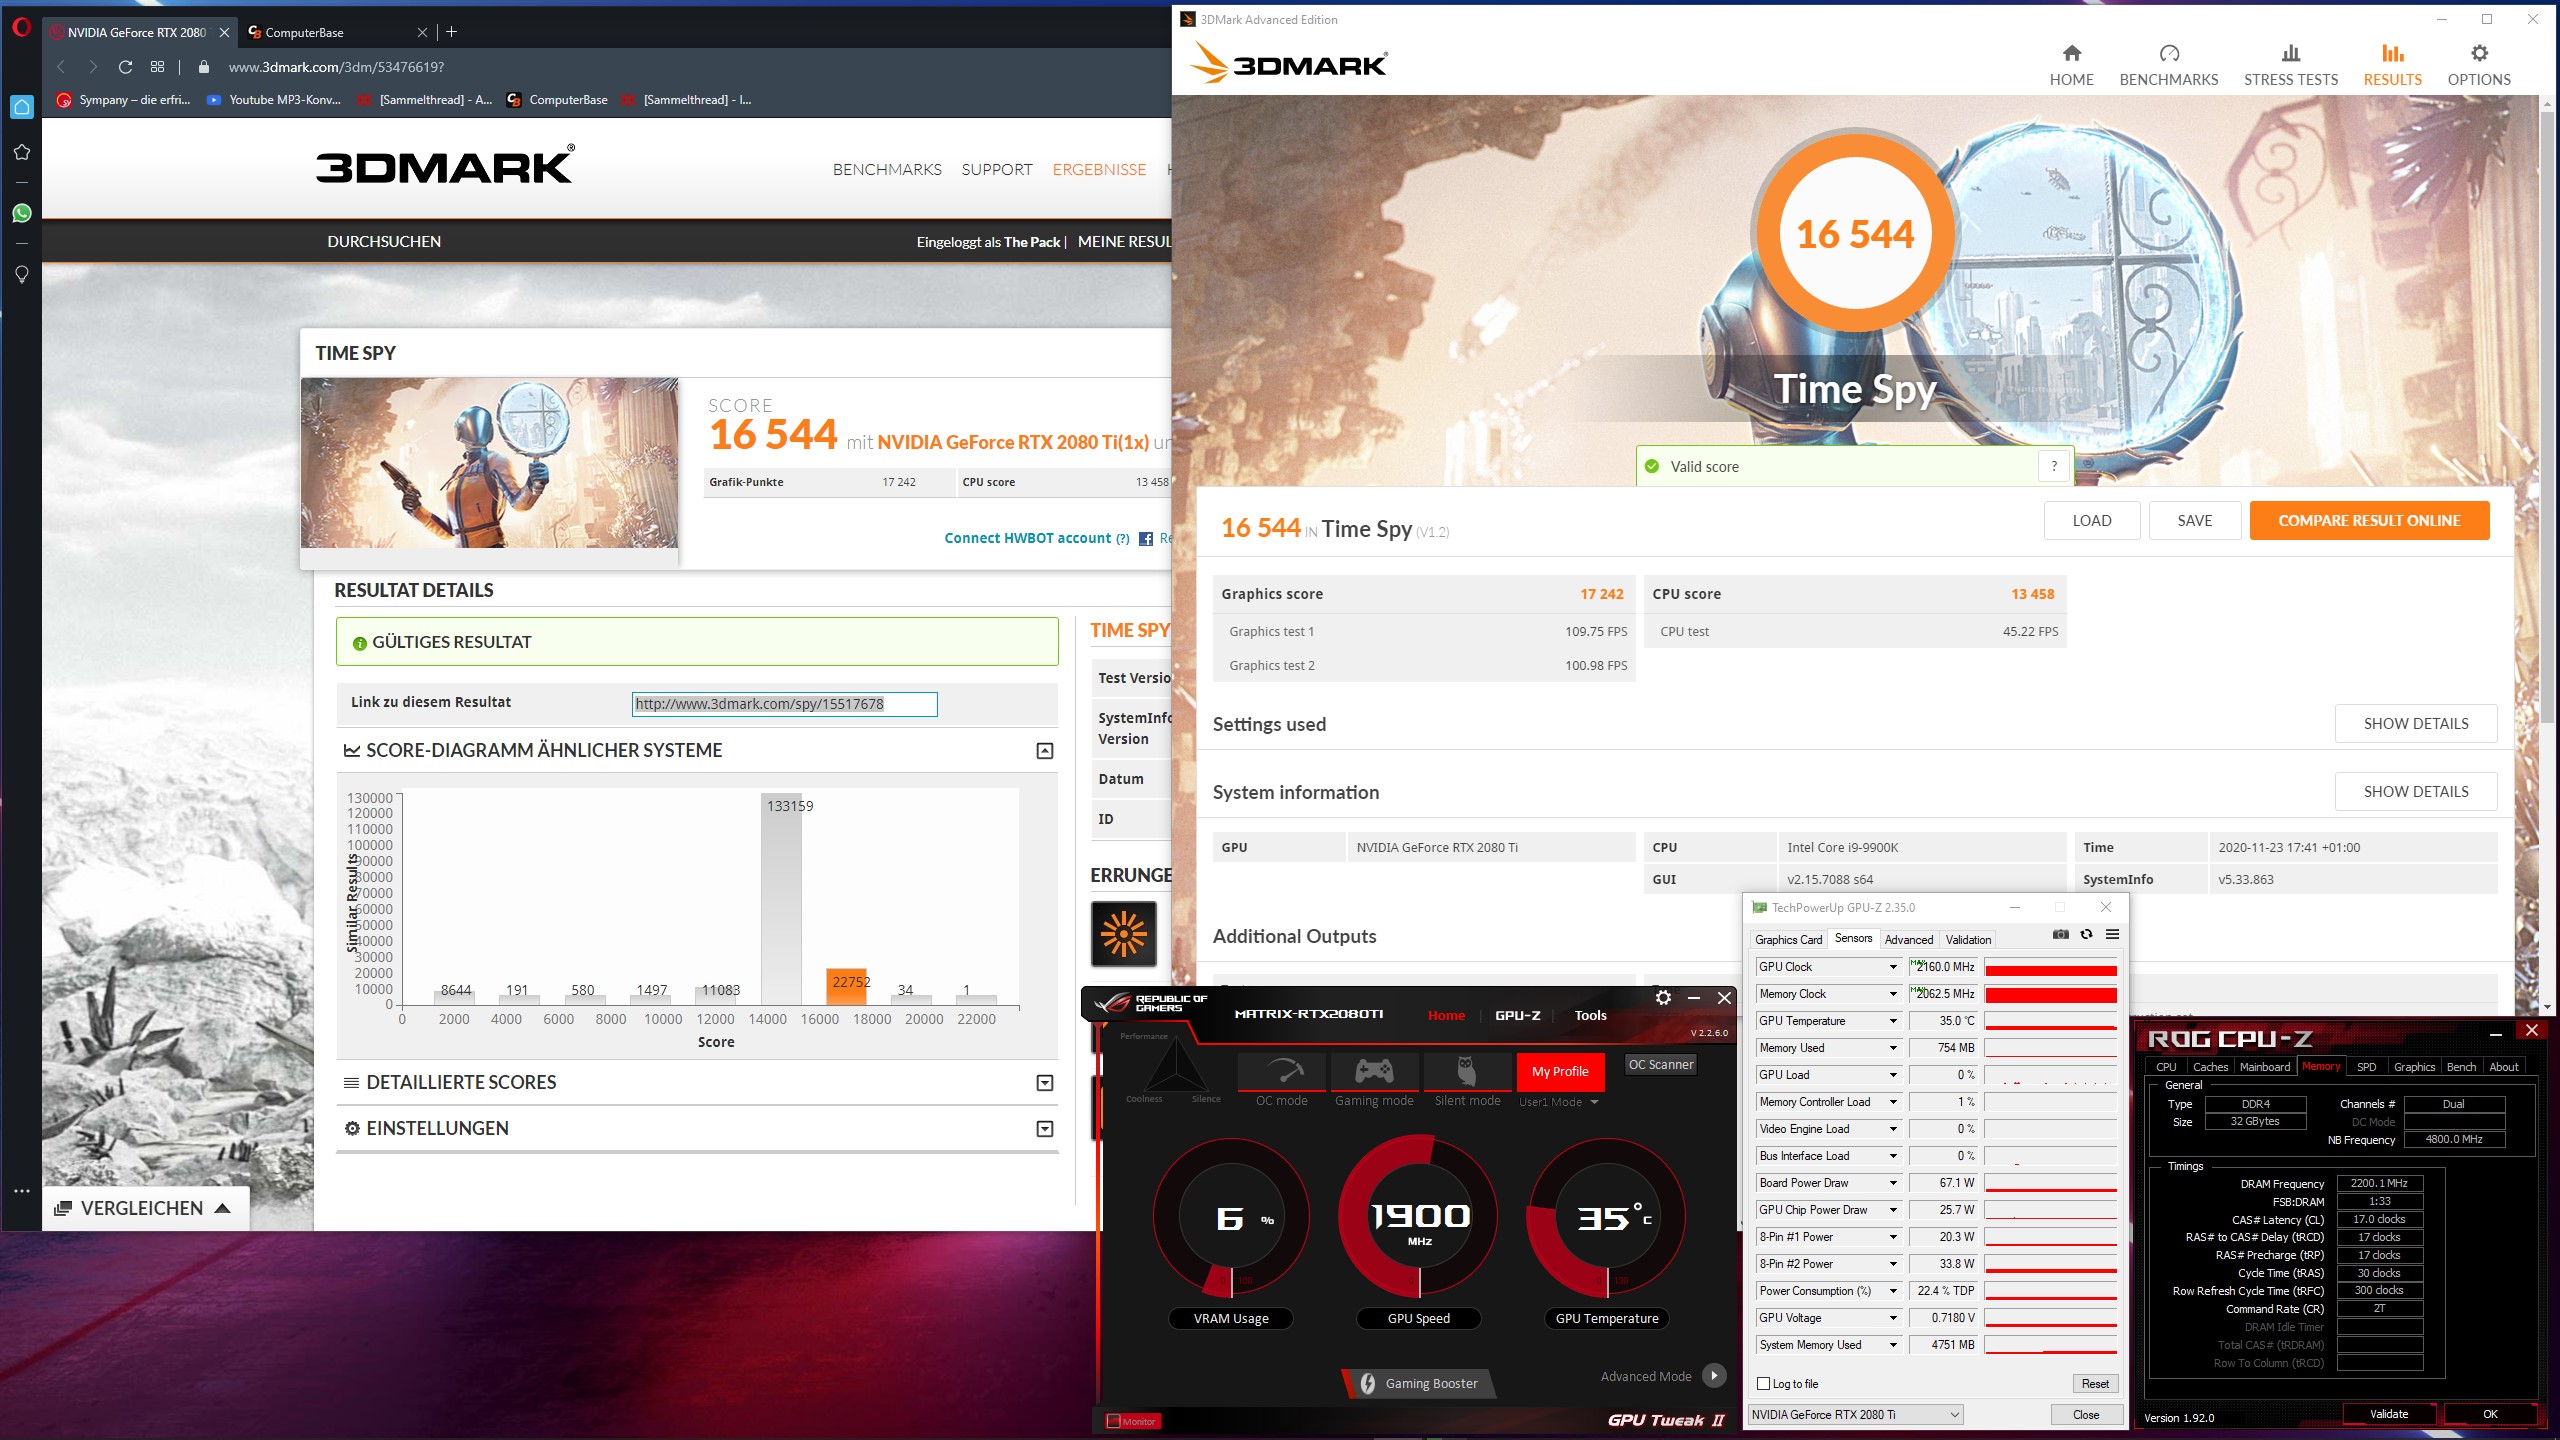Select the Gaming mode controller icon
Image resolution: width=2560 pixels, height=1440 pixels.
1374,1071
